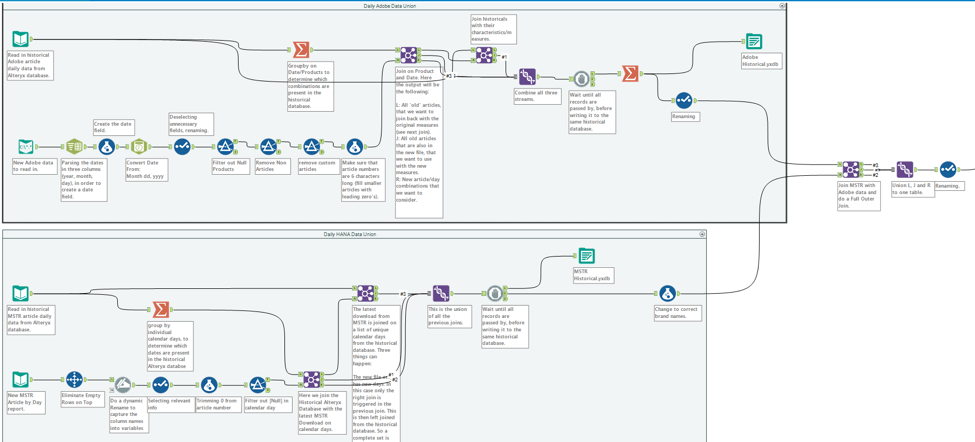
Task: Click the annotation 'Adobe Historical.yxdb'
Action: pyautogui.click(x=762, y=61)
